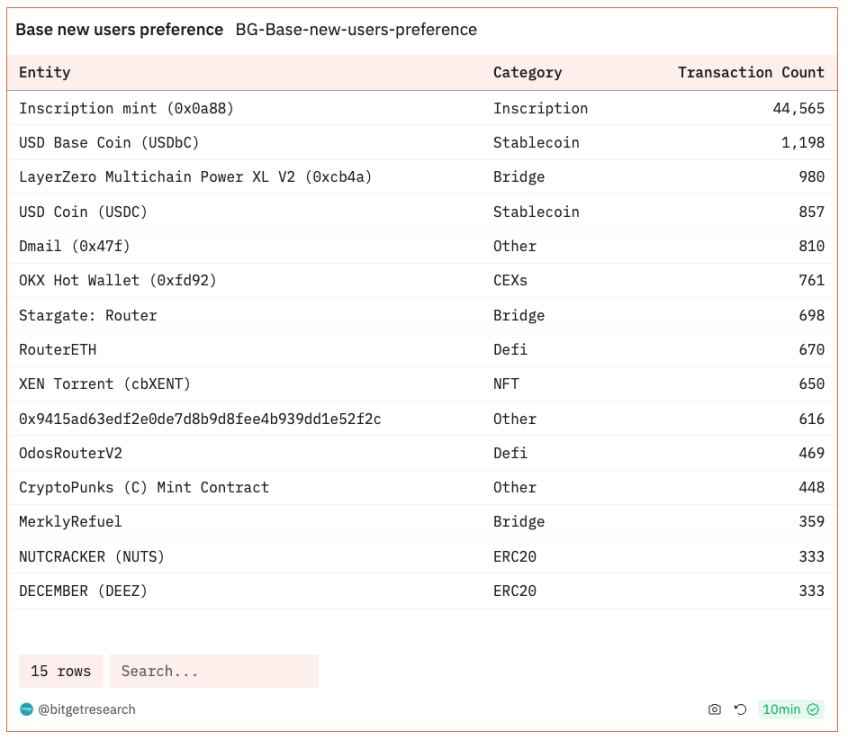The height and width of the screenshot is (740, 848).
Task: Click the 44,565 transaction count value
Action: click(798, 108)
